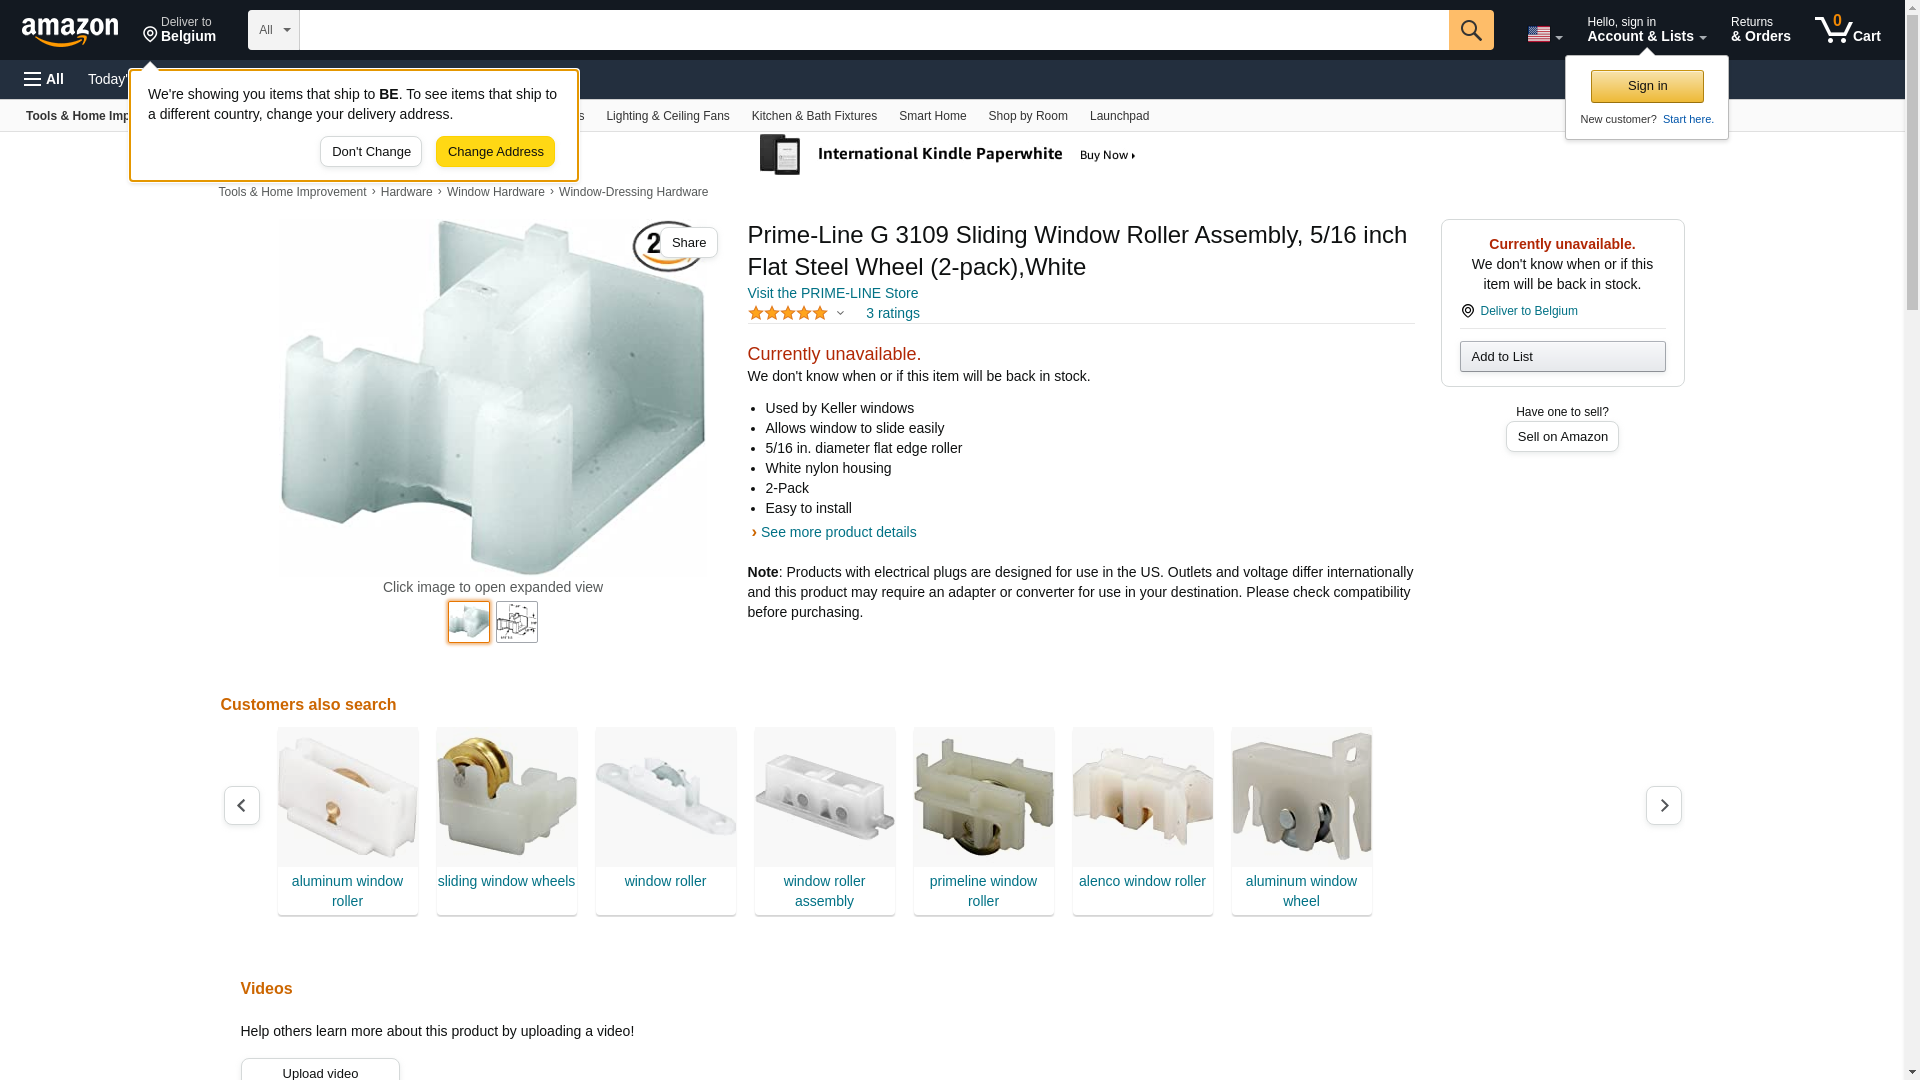Click Visit the PRIME-LINE Store link
This screenshot has width=1920, height=1080.
(x=833, y=293)
